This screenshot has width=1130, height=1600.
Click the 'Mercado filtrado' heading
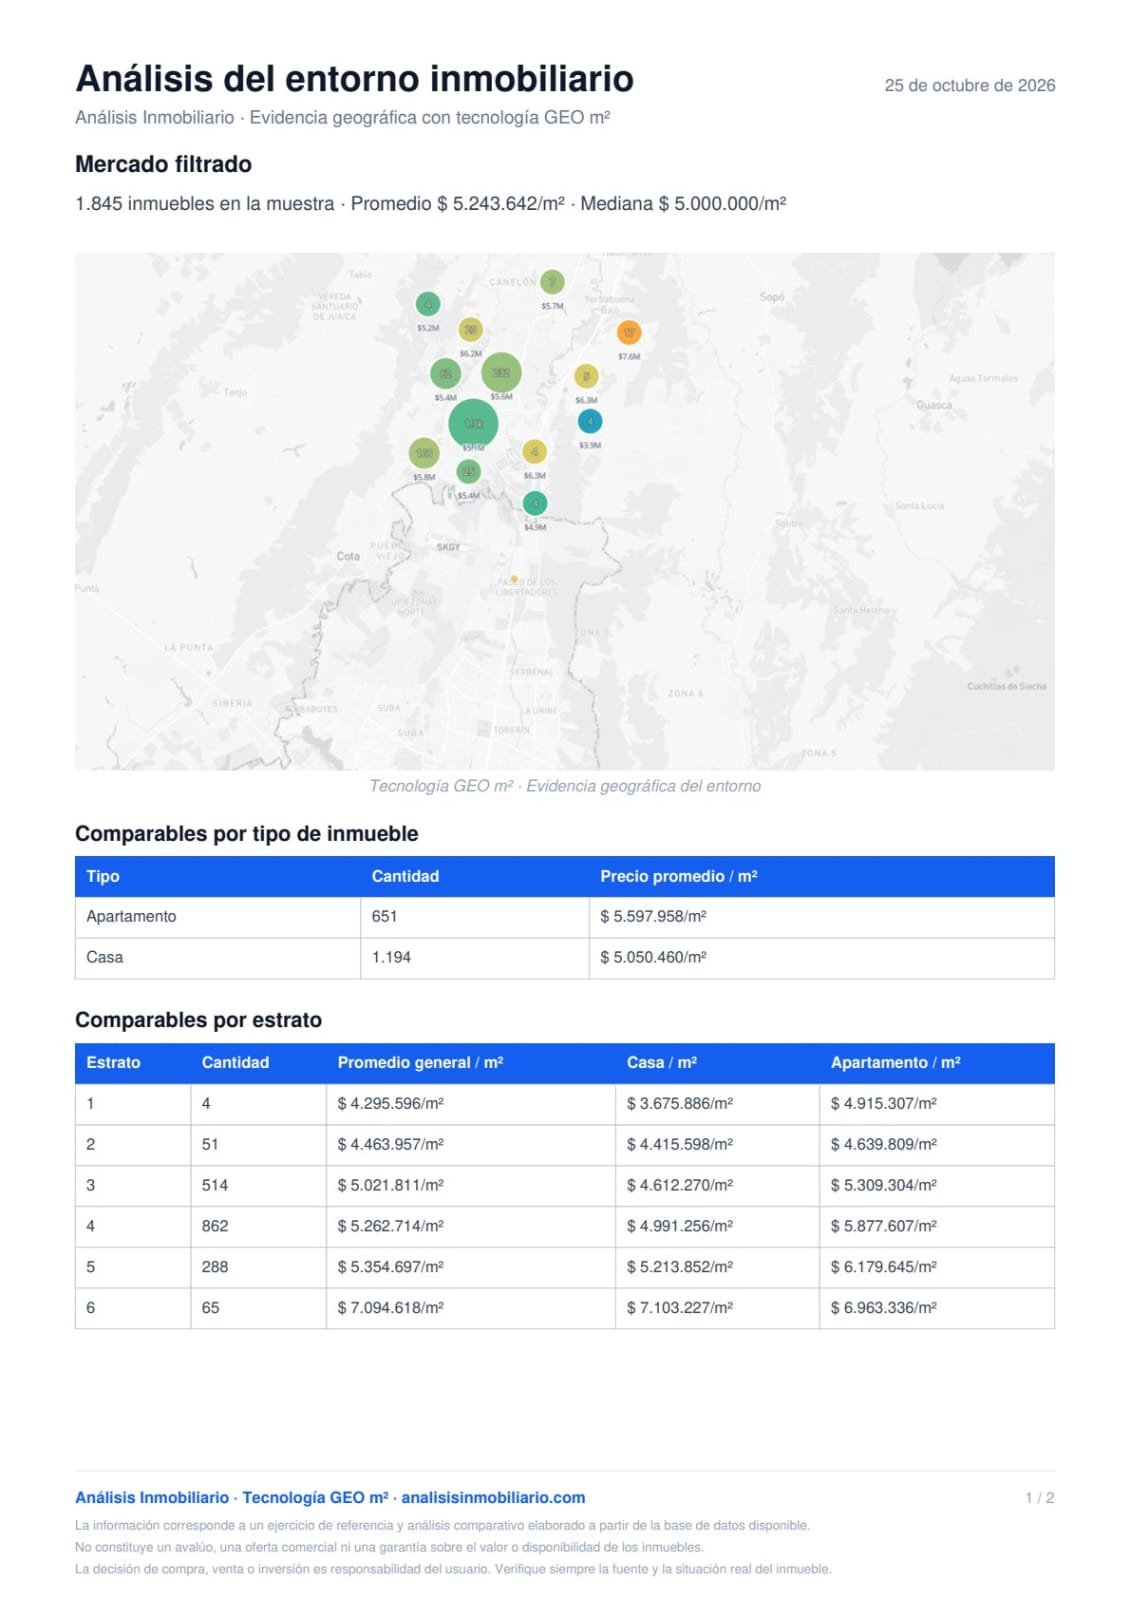(x=163, y=164)
